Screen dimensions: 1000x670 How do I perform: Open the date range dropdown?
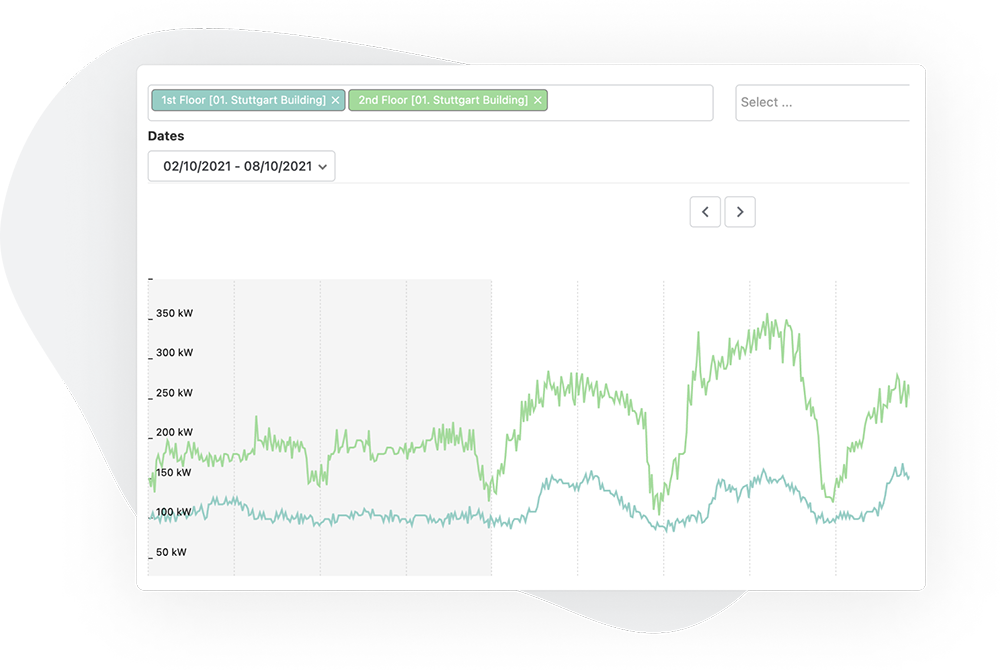240,166
